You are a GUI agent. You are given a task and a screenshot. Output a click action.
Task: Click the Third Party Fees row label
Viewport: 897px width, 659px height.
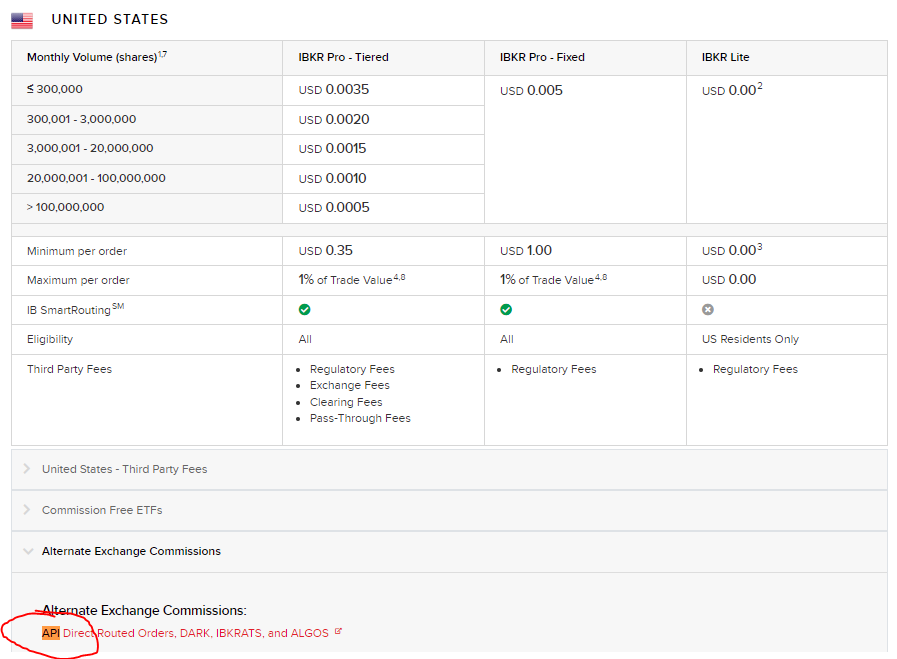point(69,369)
